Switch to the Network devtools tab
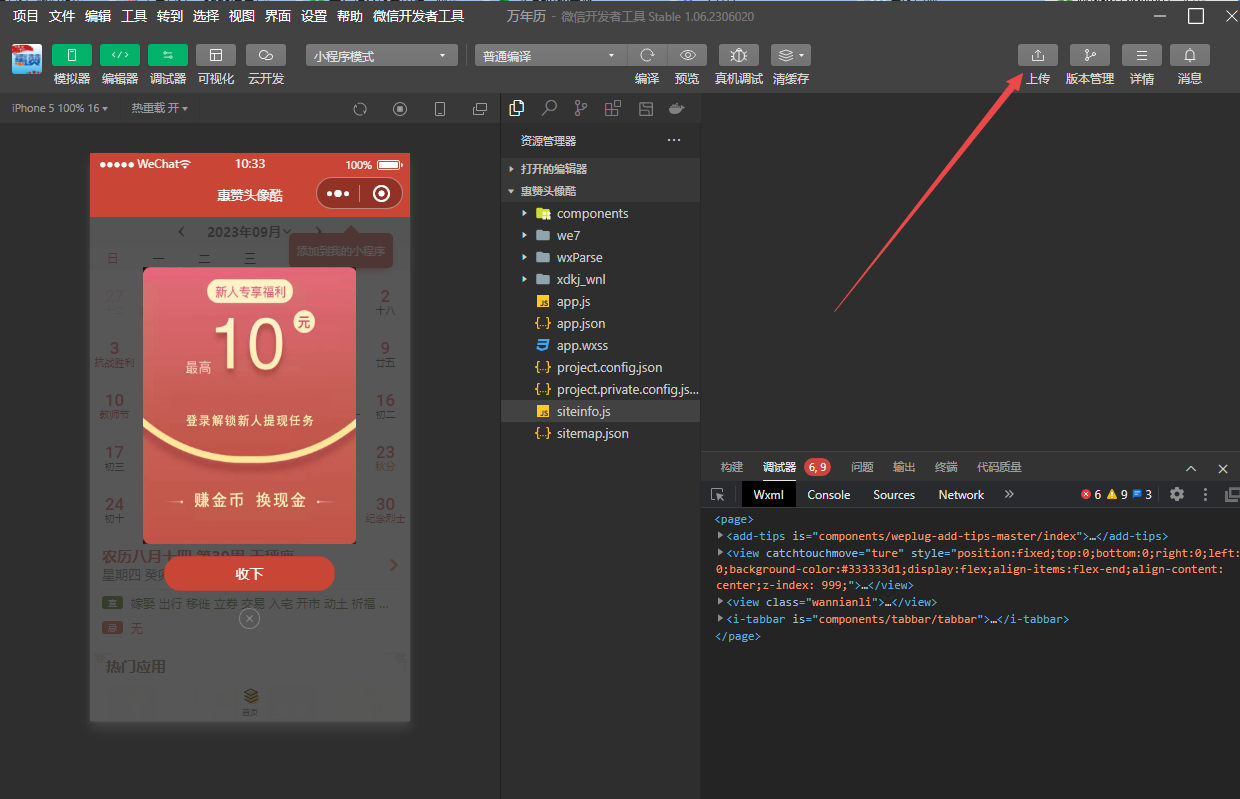The height and width of the screenshot is (799, 1240). (961, 495)
